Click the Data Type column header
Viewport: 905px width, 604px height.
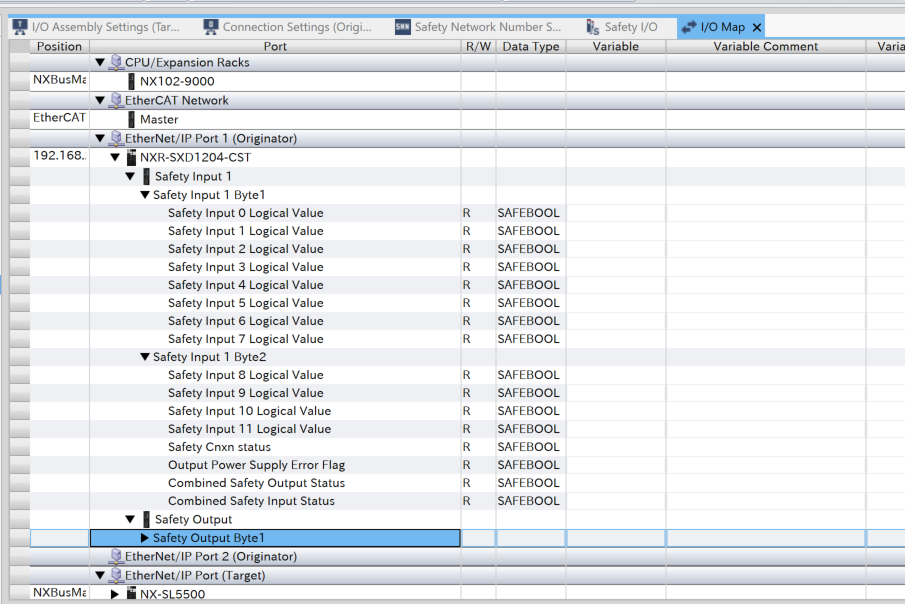pos(531,46)
